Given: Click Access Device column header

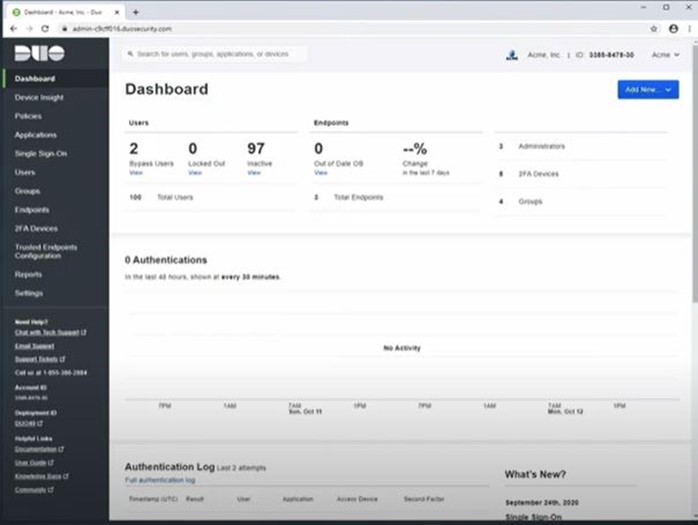Looking at the screenshot, I should (357, 499).
